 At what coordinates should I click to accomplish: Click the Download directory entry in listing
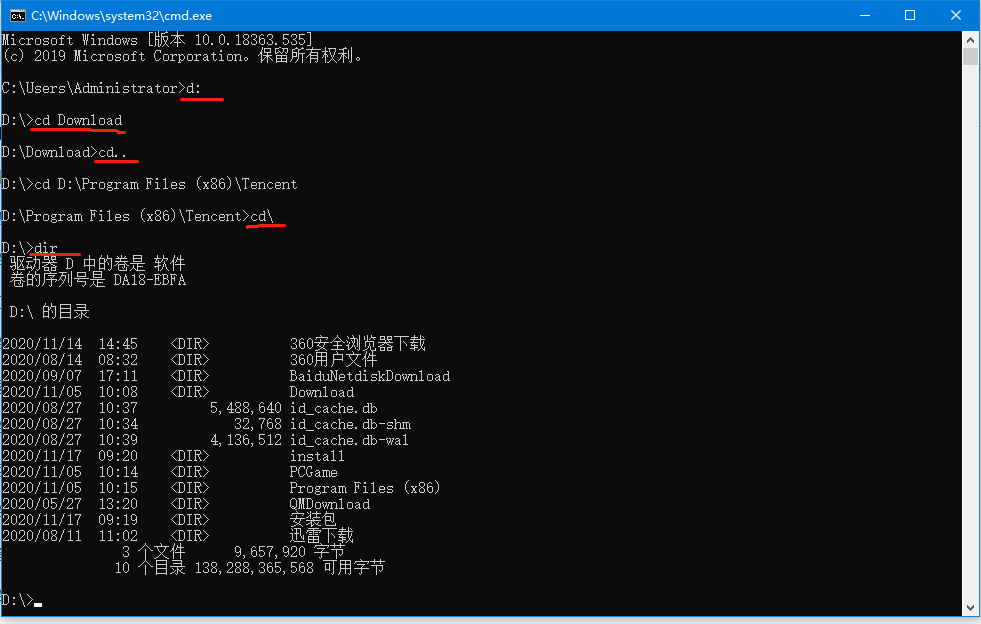[322, 392]
